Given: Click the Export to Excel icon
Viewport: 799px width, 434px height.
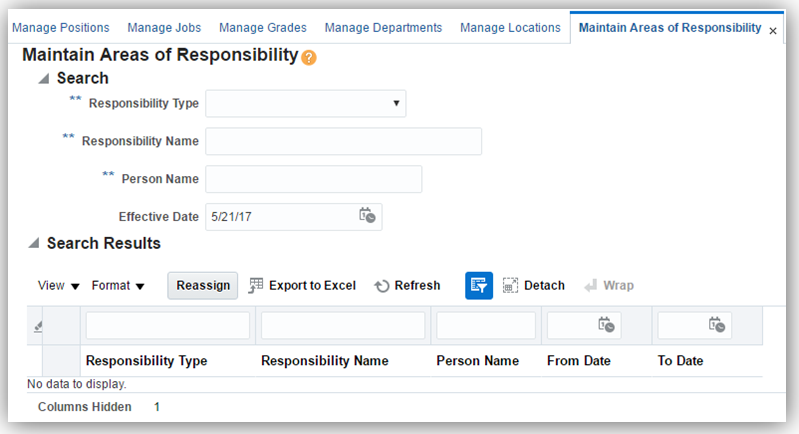Looking at the screenshot, I should click(256, 285).
